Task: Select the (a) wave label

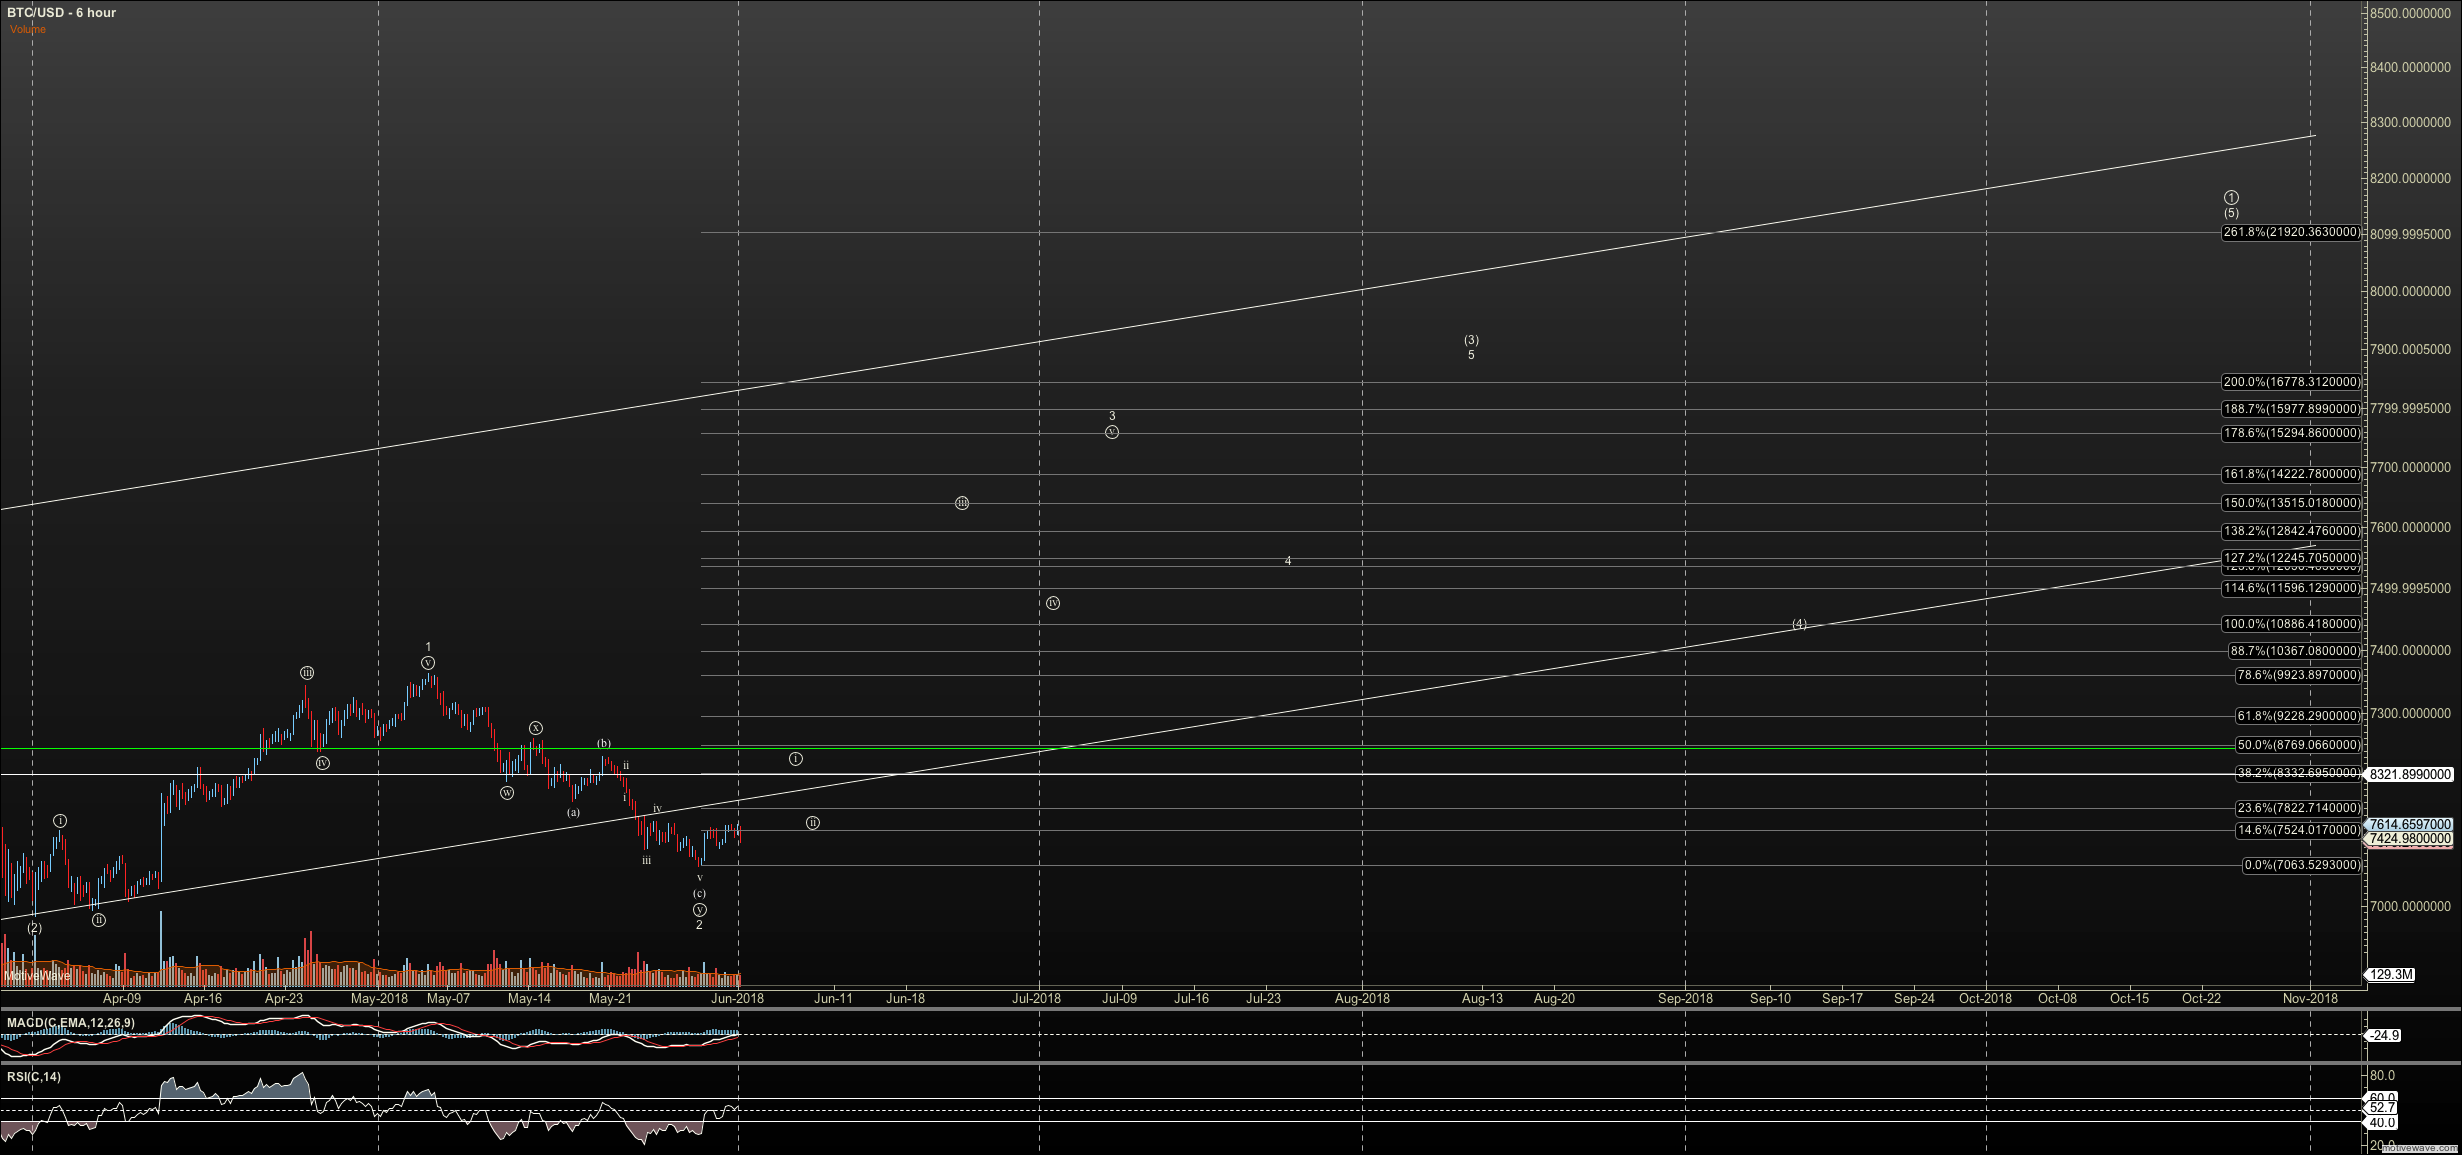Action: click(573, 812)
